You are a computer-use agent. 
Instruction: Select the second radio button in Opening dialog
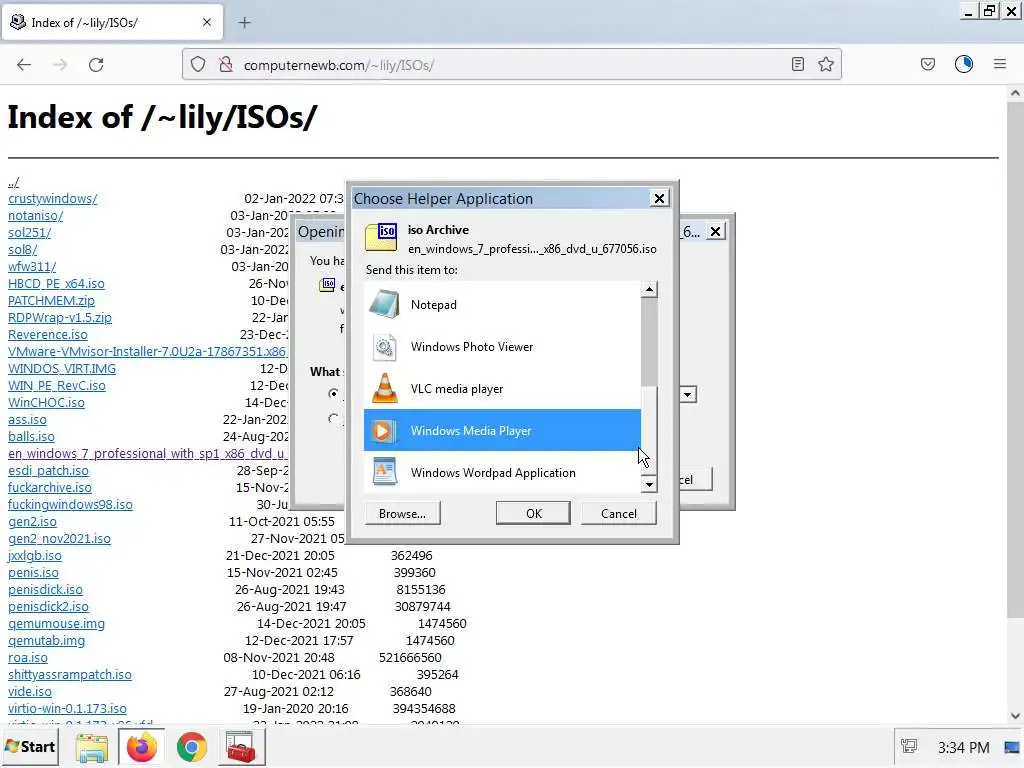coord(334,419)
